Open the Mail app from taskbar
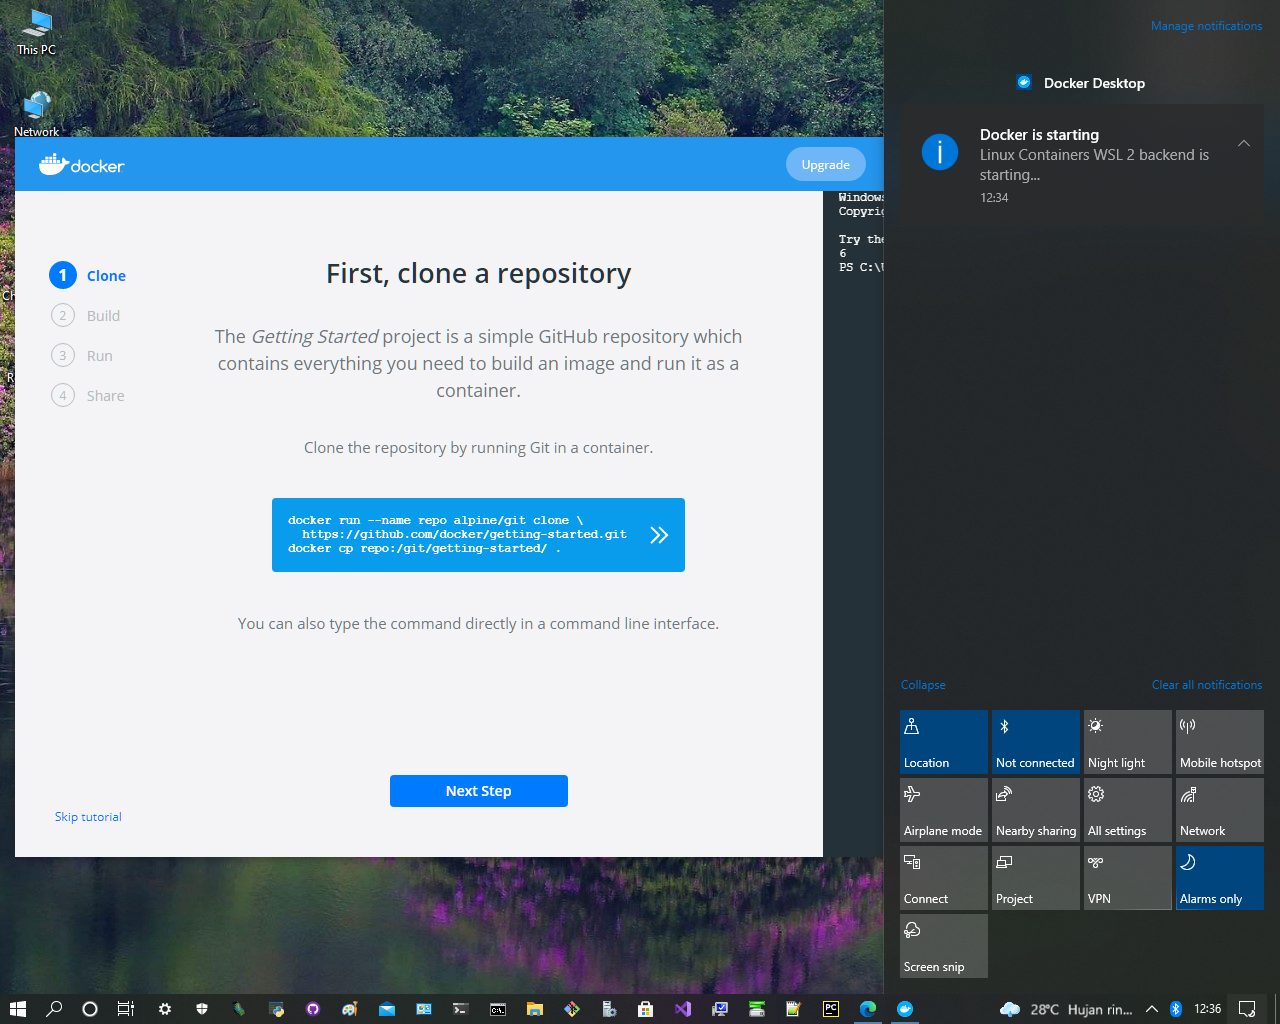 (387, 1009)
